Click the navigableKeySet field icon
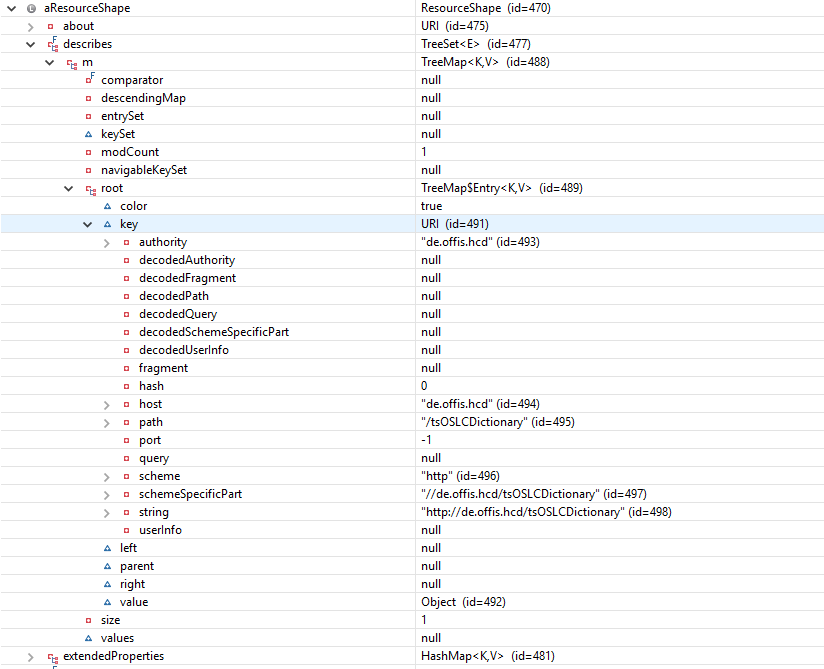Viewport: 824px width, 669px height. point(88,170)
